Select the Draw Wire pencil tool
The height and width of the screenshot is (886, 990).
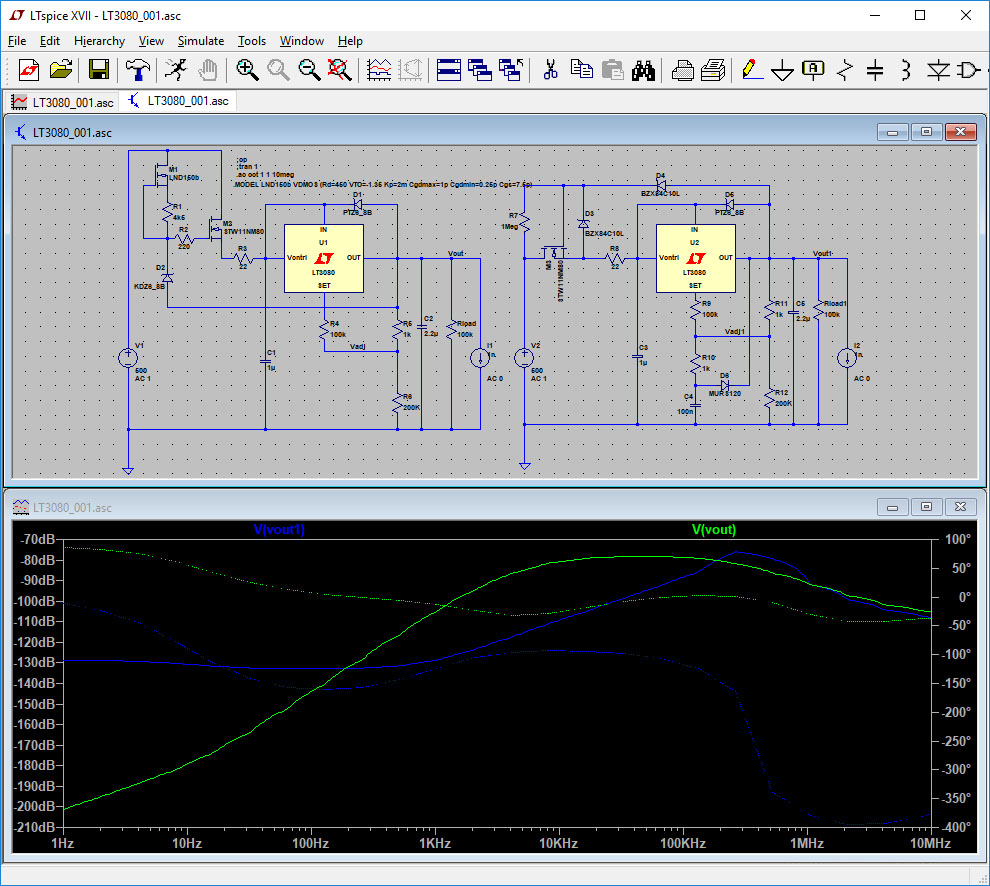pos(751,69)
